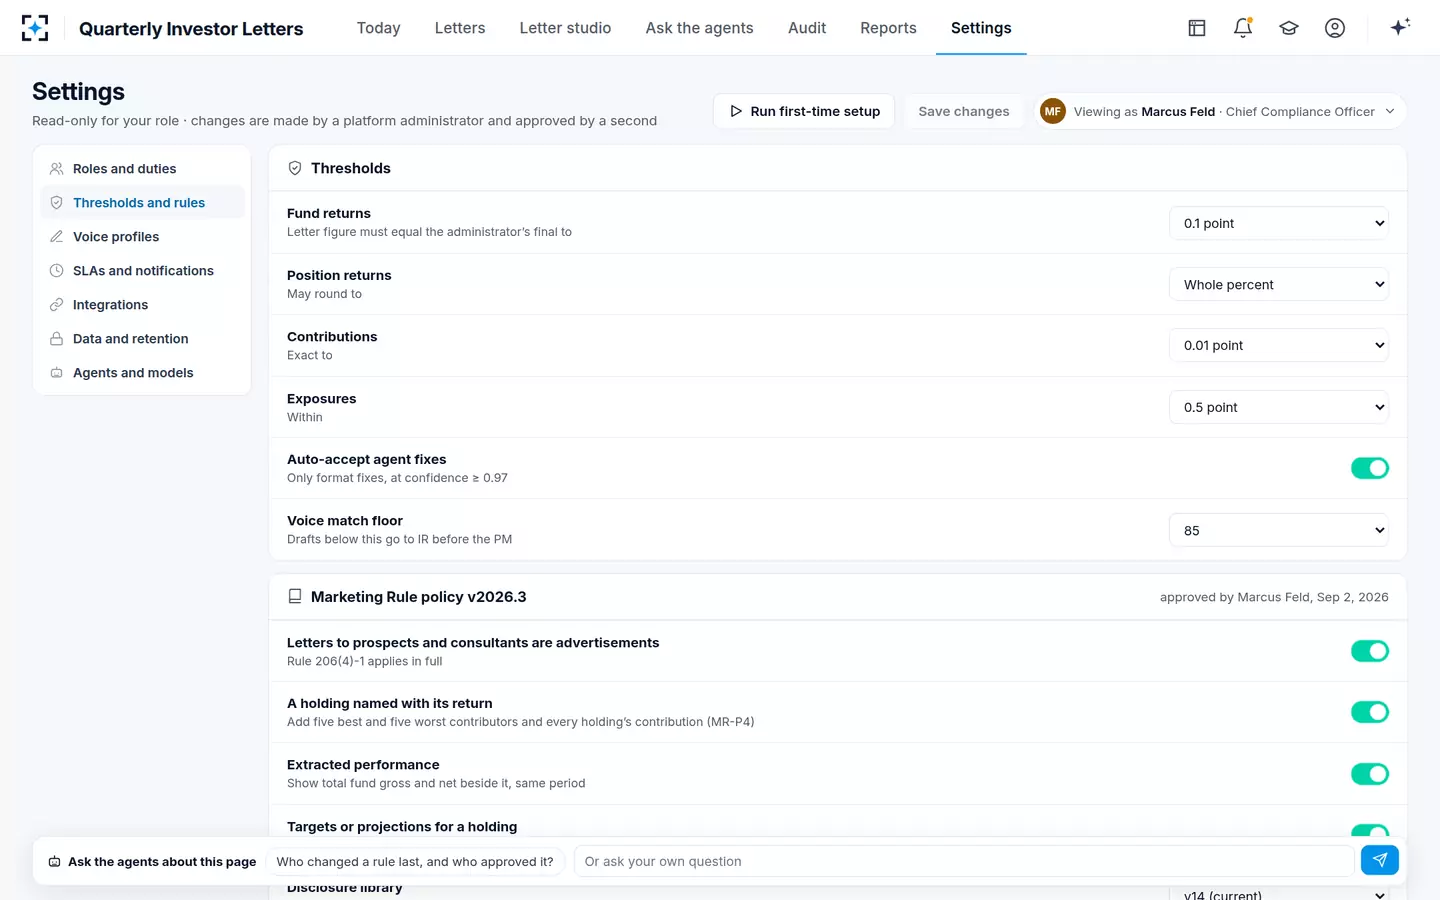Send the question with the paper-plane button
Image resolution: width=1440 pixels, height=900 pixels.
click(1380, 860)
